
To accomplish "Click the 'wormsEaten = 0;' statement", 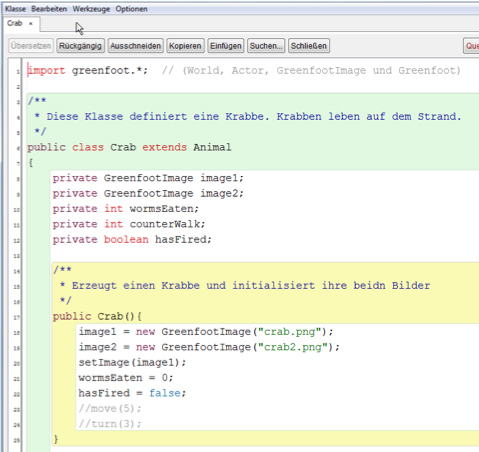I will 126,378.
